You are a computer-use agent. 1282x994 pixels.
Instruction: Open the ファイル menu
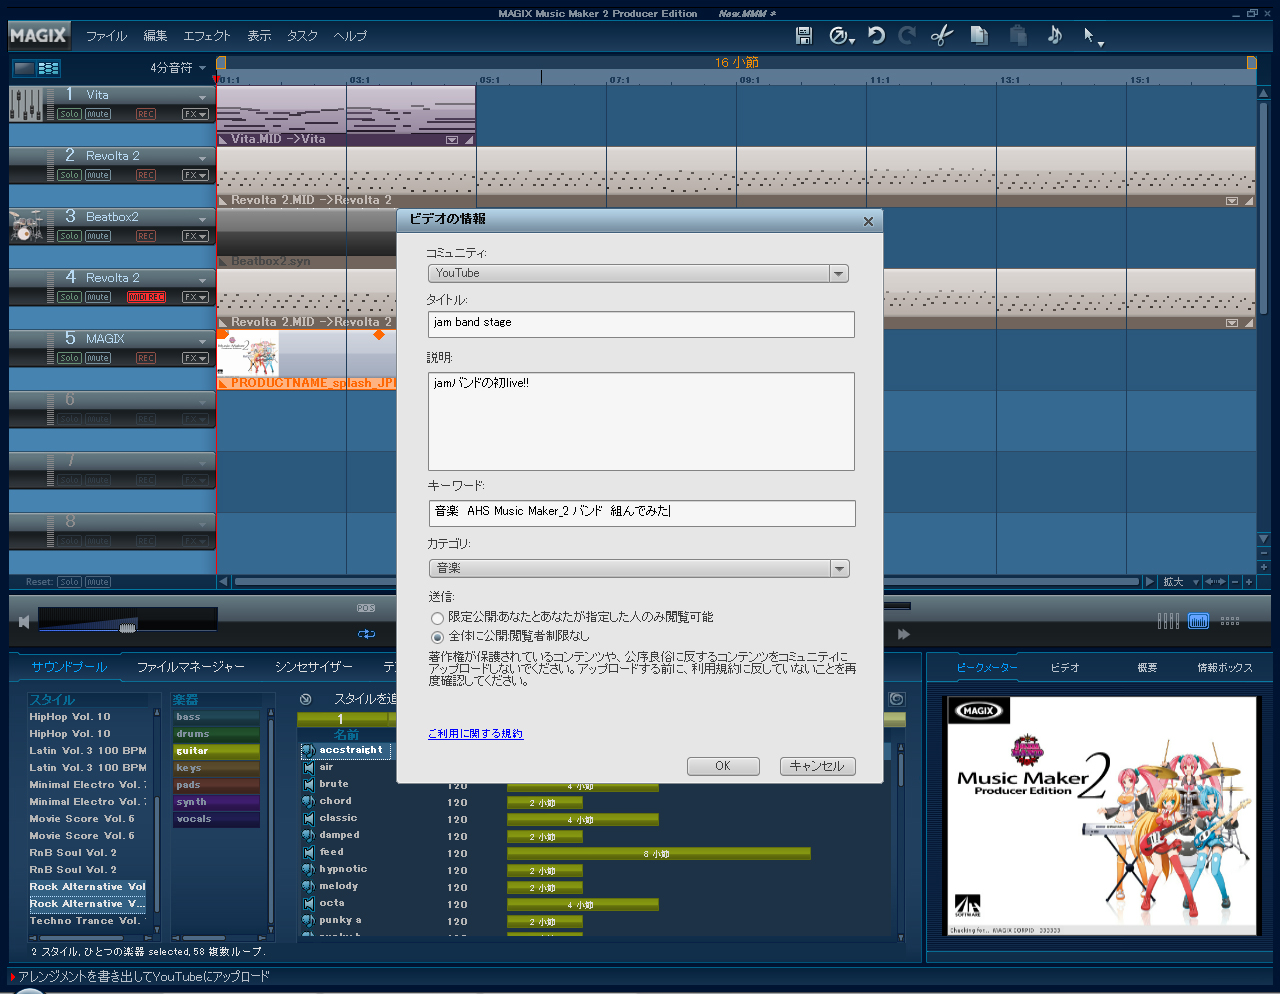[106, 36]
